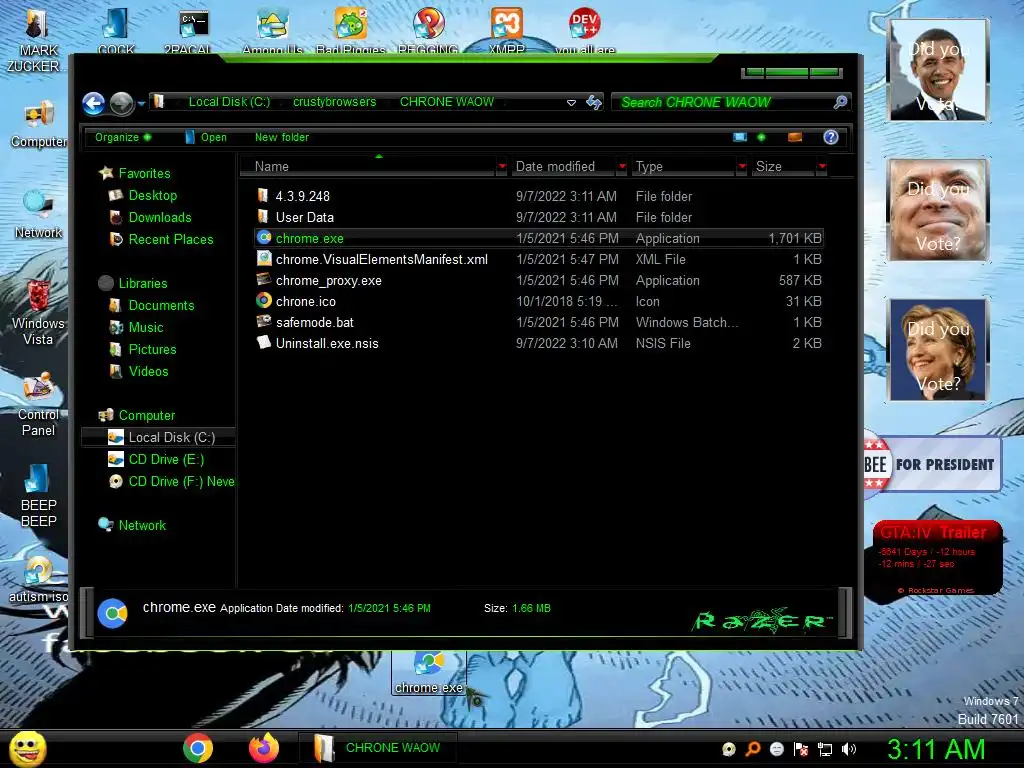Go back with the blue Back arrow
The width and height of the screenshot is (1024, 768).
93,103
